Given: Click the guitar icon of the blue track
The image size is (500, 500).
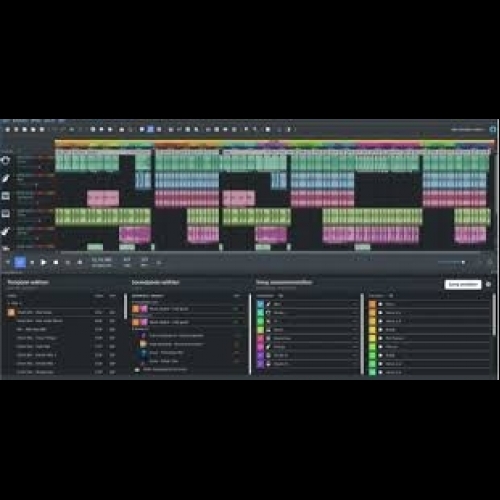Looking at the screenshot, I should point(5,178).
